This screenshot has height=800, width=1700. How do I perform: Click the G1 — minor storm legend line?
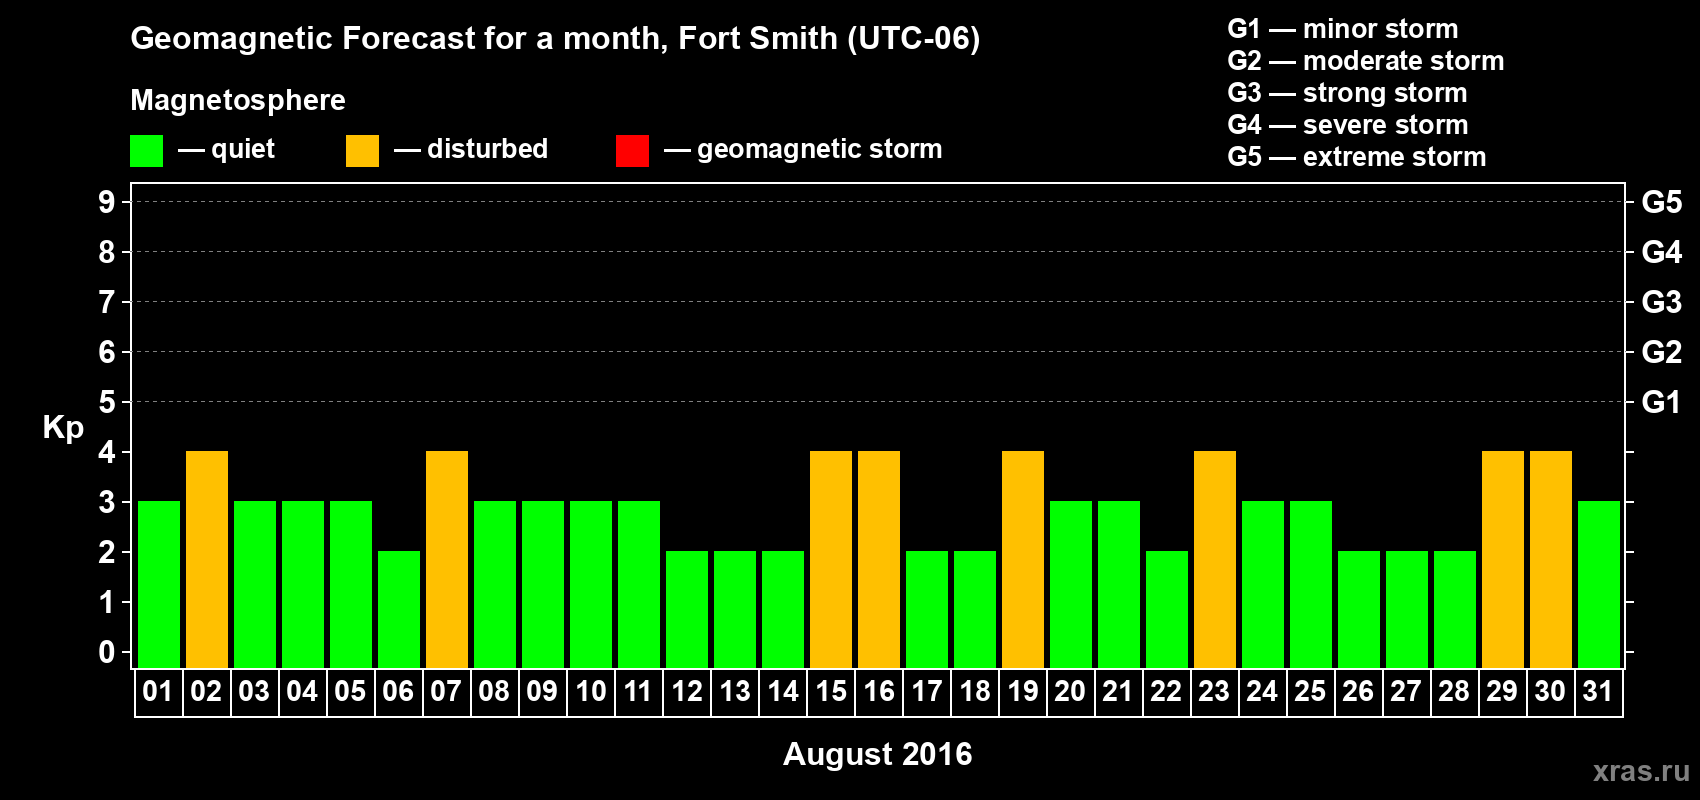pyautogui.click(x=1343, y=29)
